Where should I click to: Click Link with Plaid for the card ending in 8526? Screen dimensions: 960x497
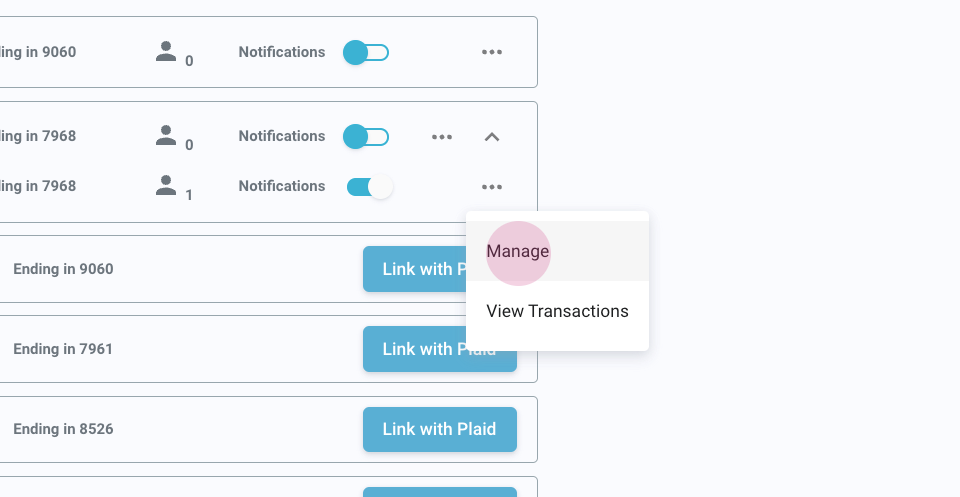pos(439,429)
